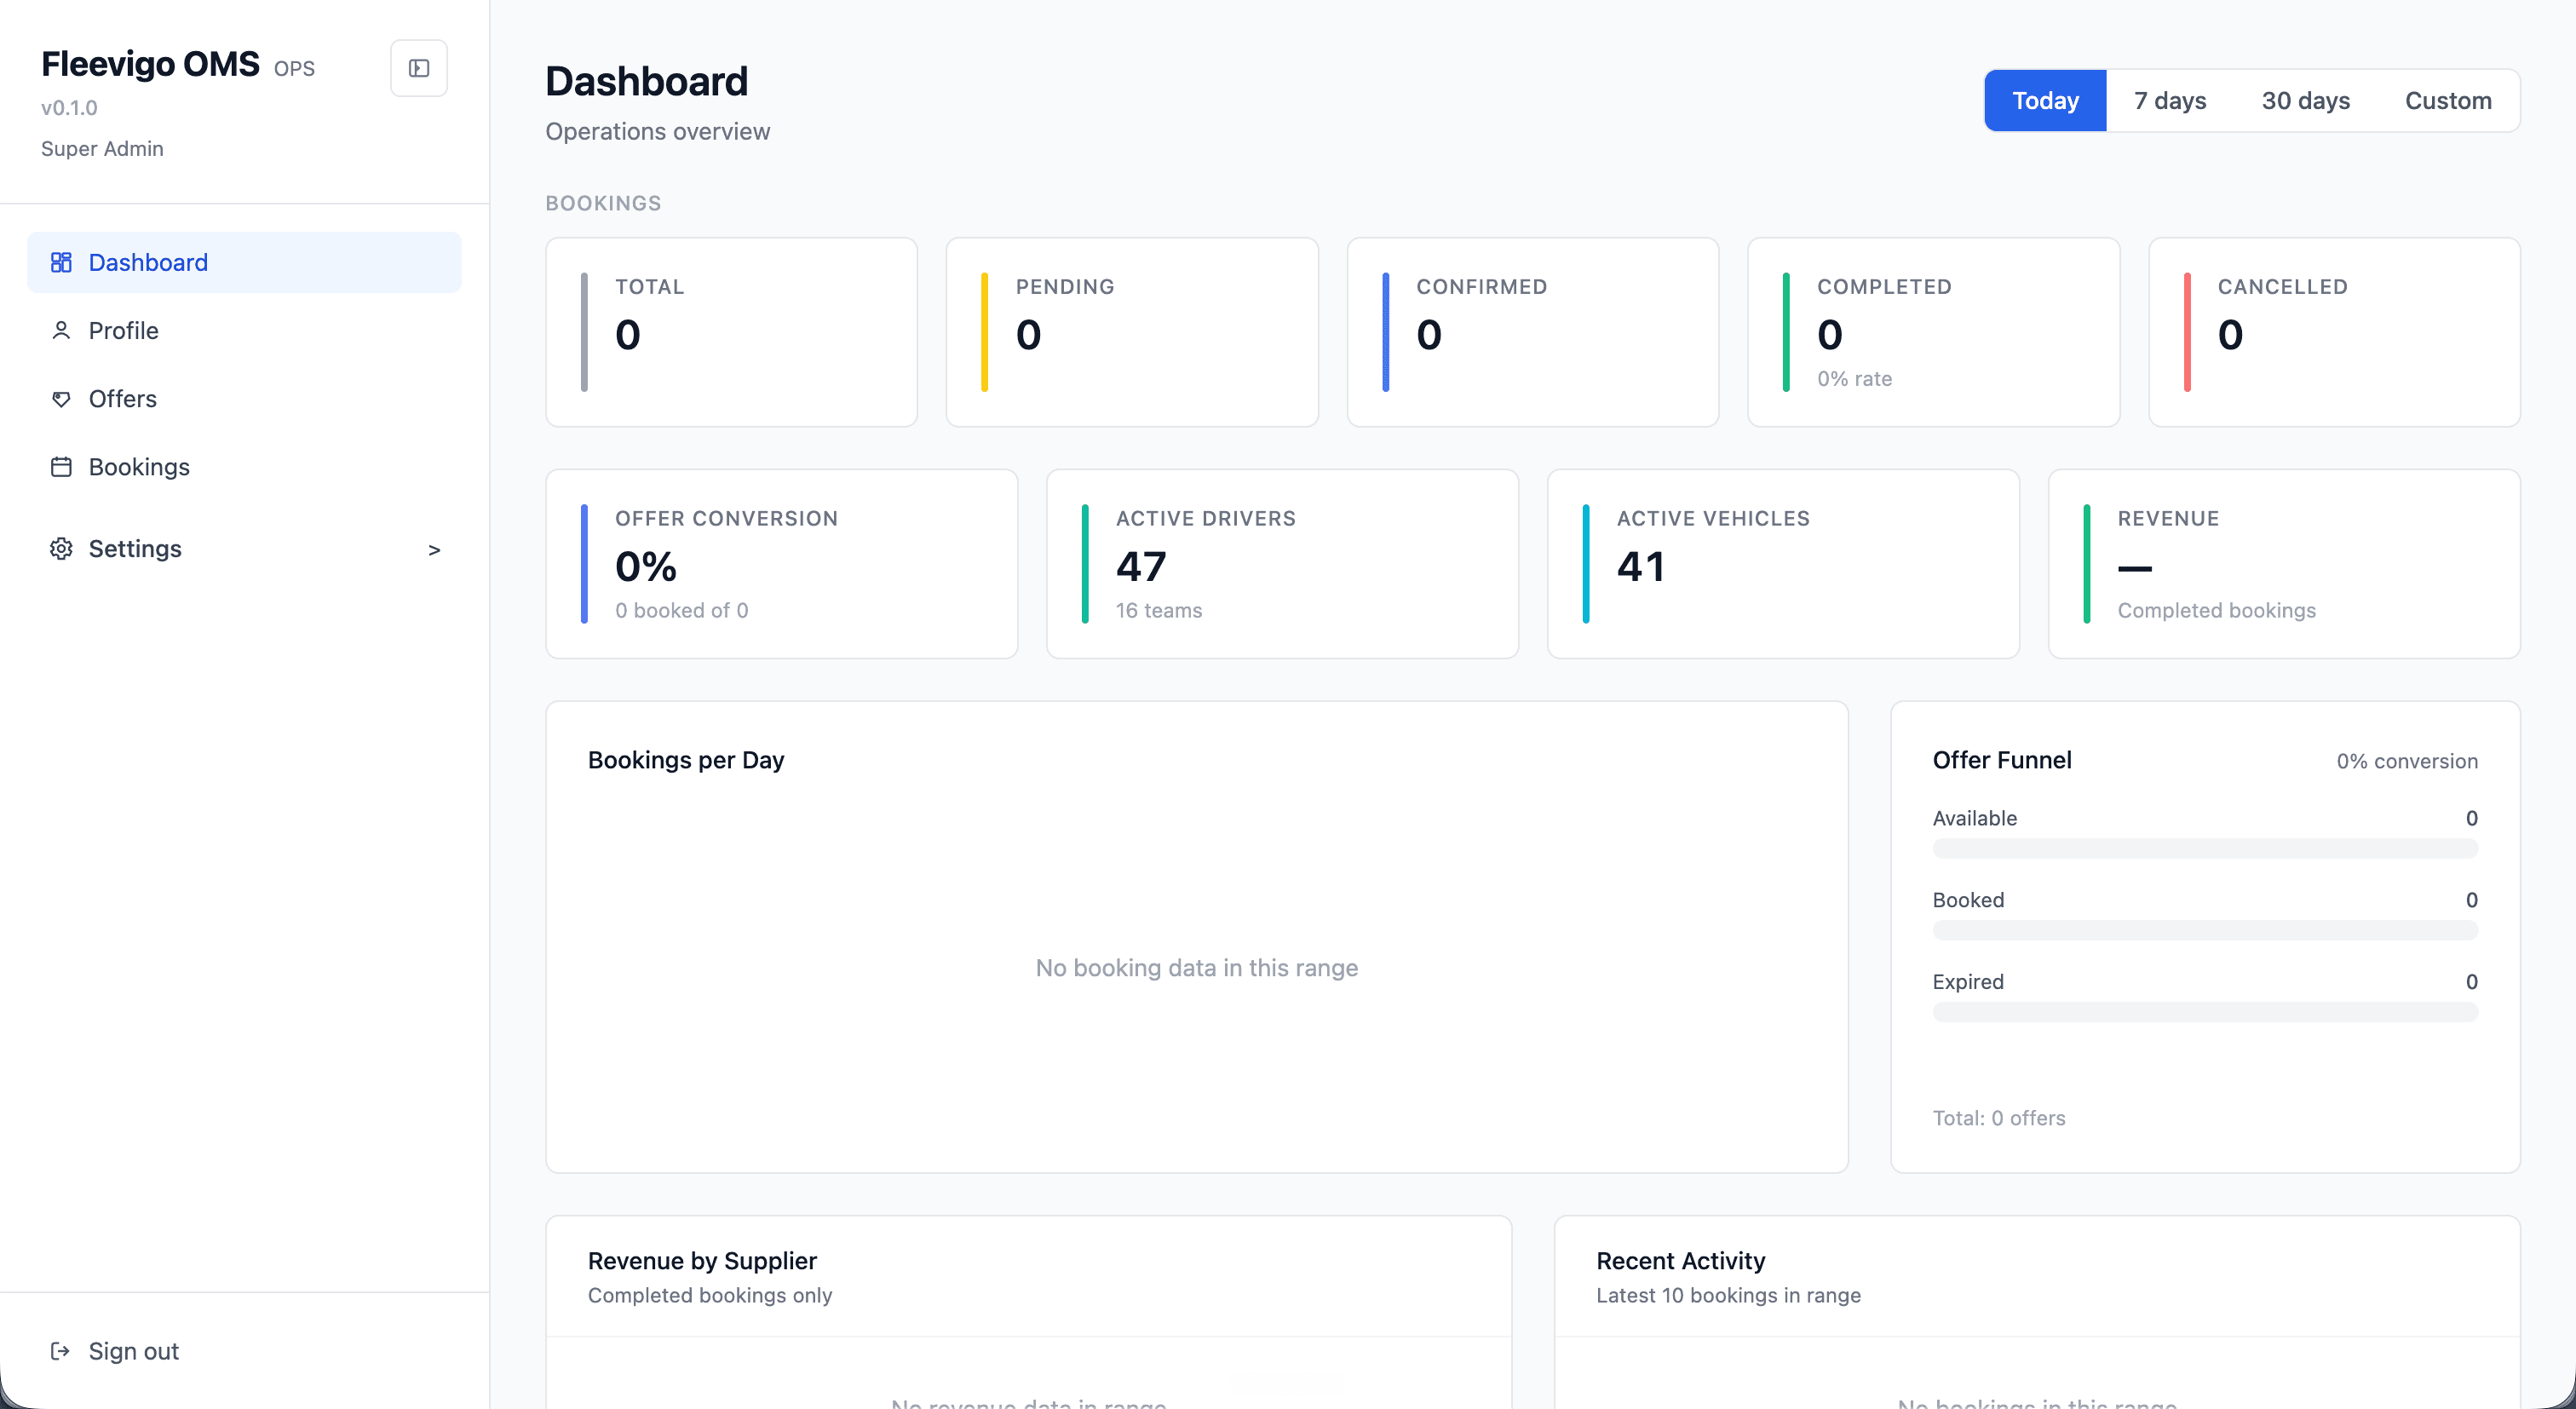This screenshot has width=2576, height=1409.
Task: Click the Dashboard grid icon
Action: coord(61,262)
